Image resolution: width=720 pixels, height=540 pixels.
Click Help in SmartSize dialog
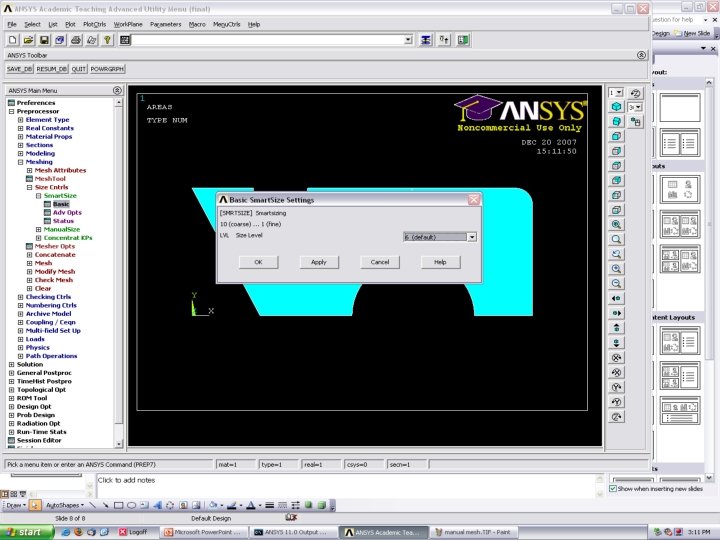tap(440, 262)
